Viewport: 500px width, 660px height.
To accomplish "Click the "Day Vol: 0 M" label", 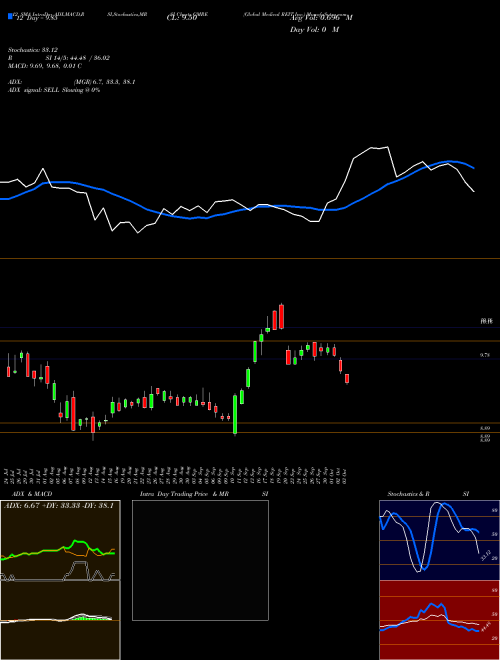I will (314, 30).
